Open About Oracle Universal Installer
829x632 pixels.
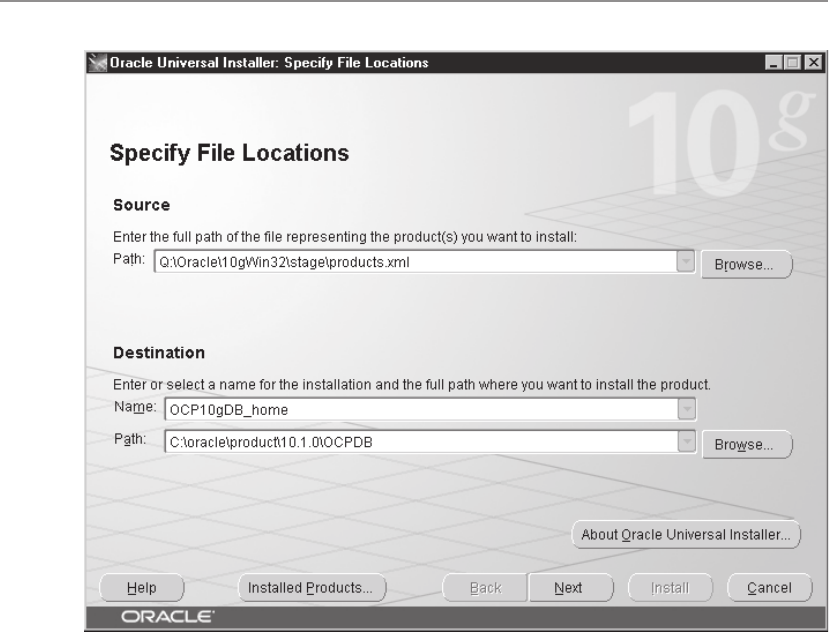[x=686, y=535]
